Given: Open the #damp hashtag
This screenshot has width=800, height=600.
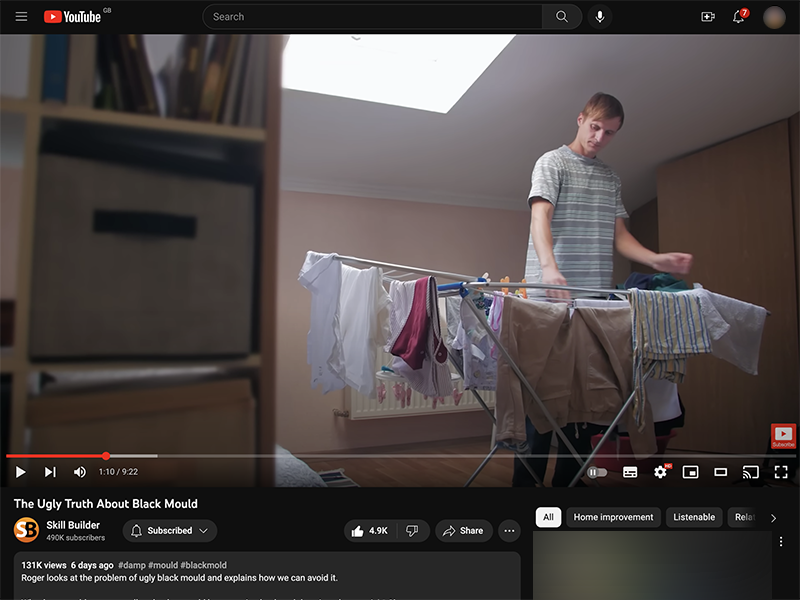Looking at the screenshot, I should tap(132, 565).
